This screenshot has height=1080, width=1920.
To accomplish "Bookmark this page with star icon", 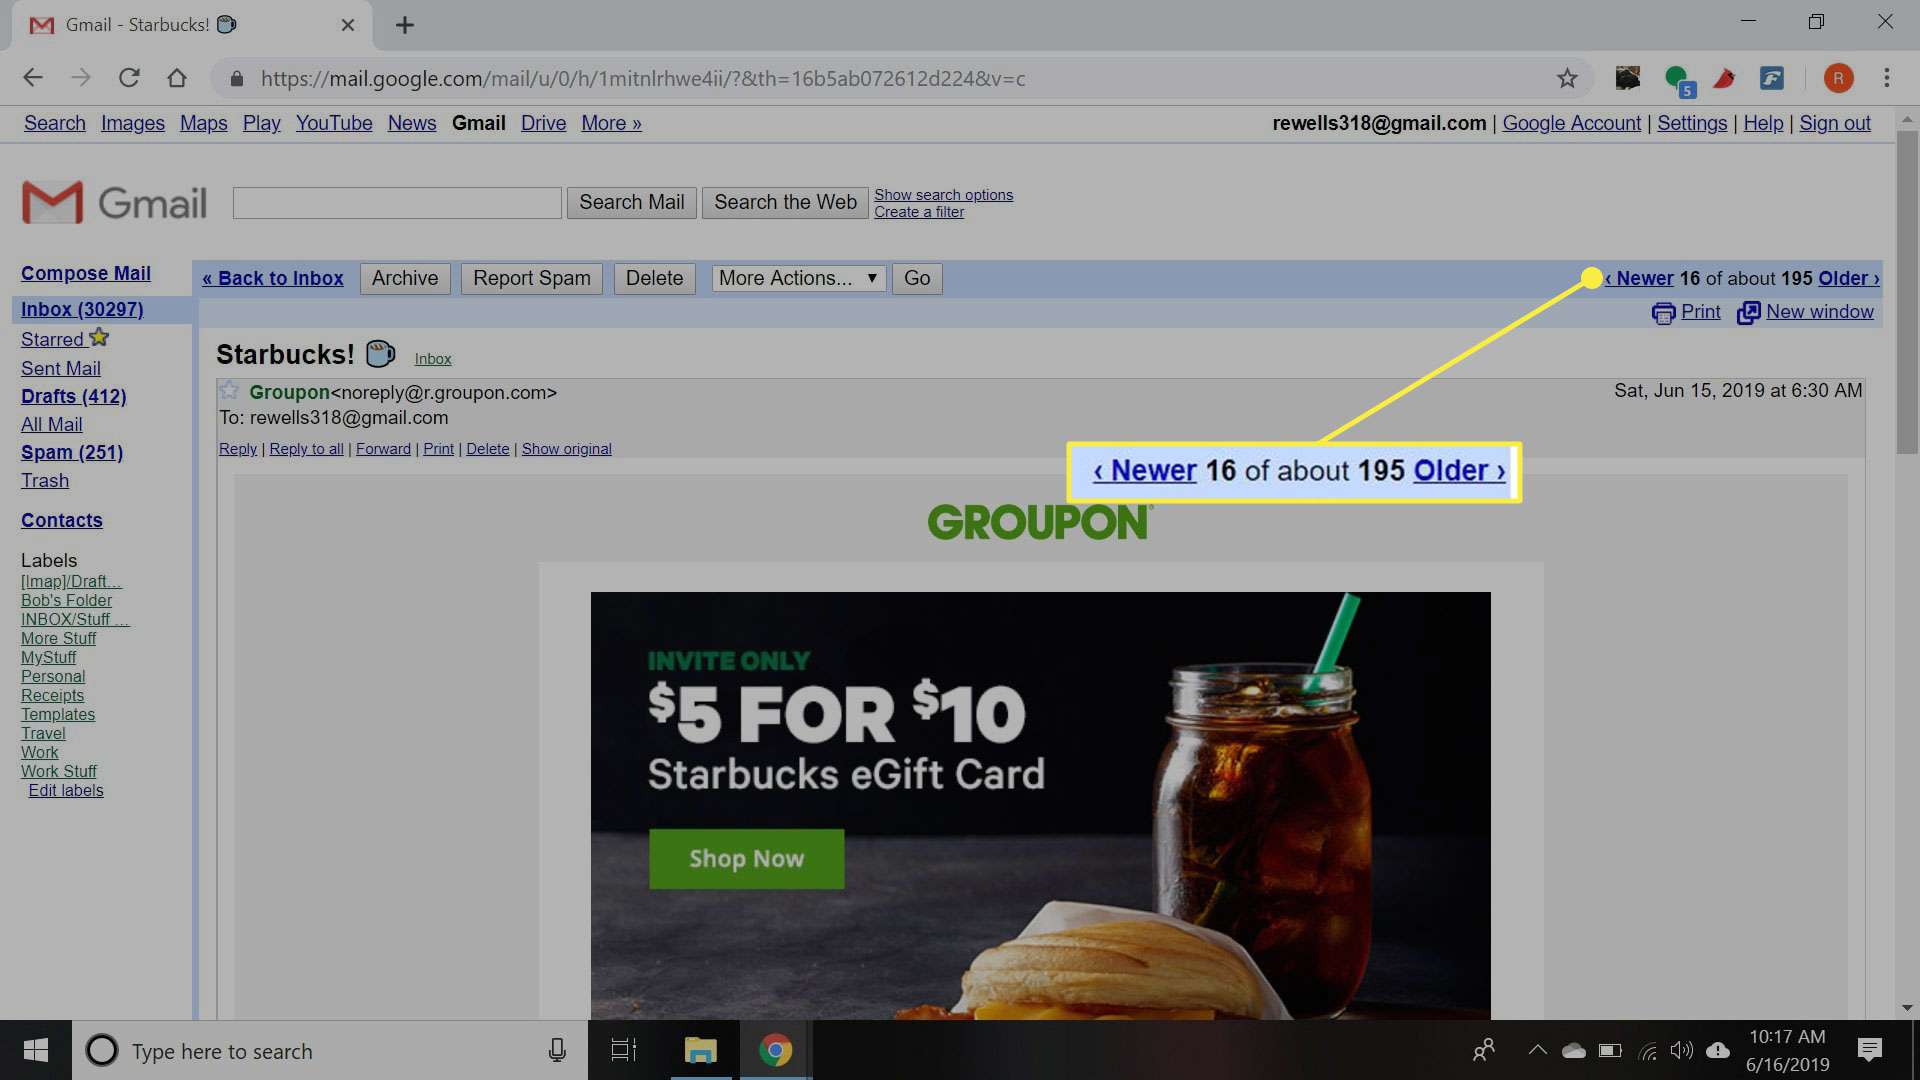I will pos(1567,78).
